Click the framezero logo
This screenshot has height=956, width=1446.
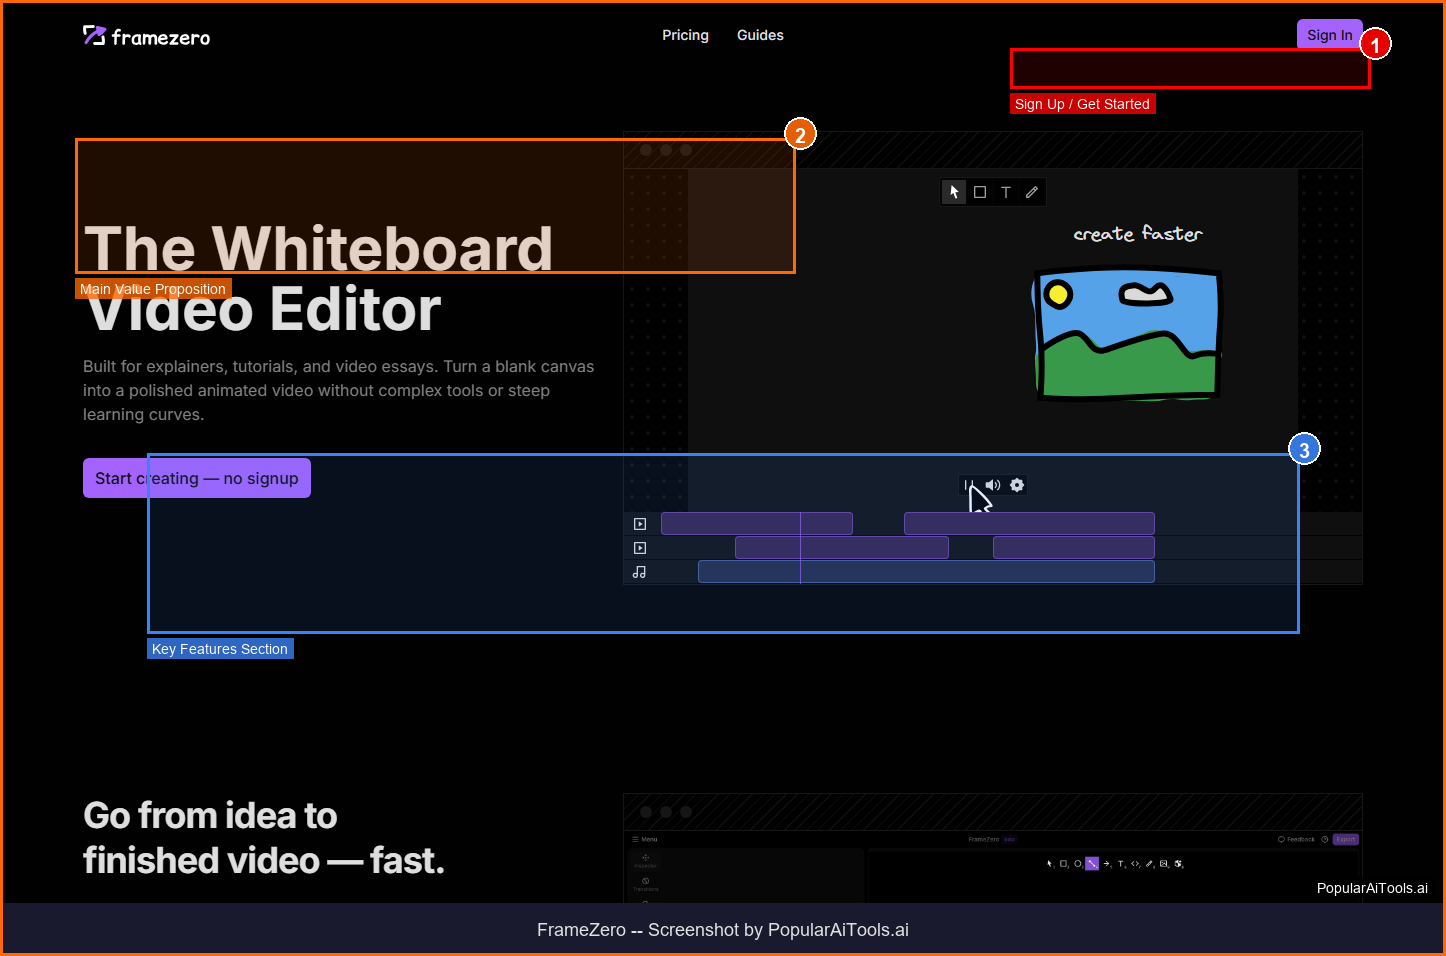click(x=146, y=37)
